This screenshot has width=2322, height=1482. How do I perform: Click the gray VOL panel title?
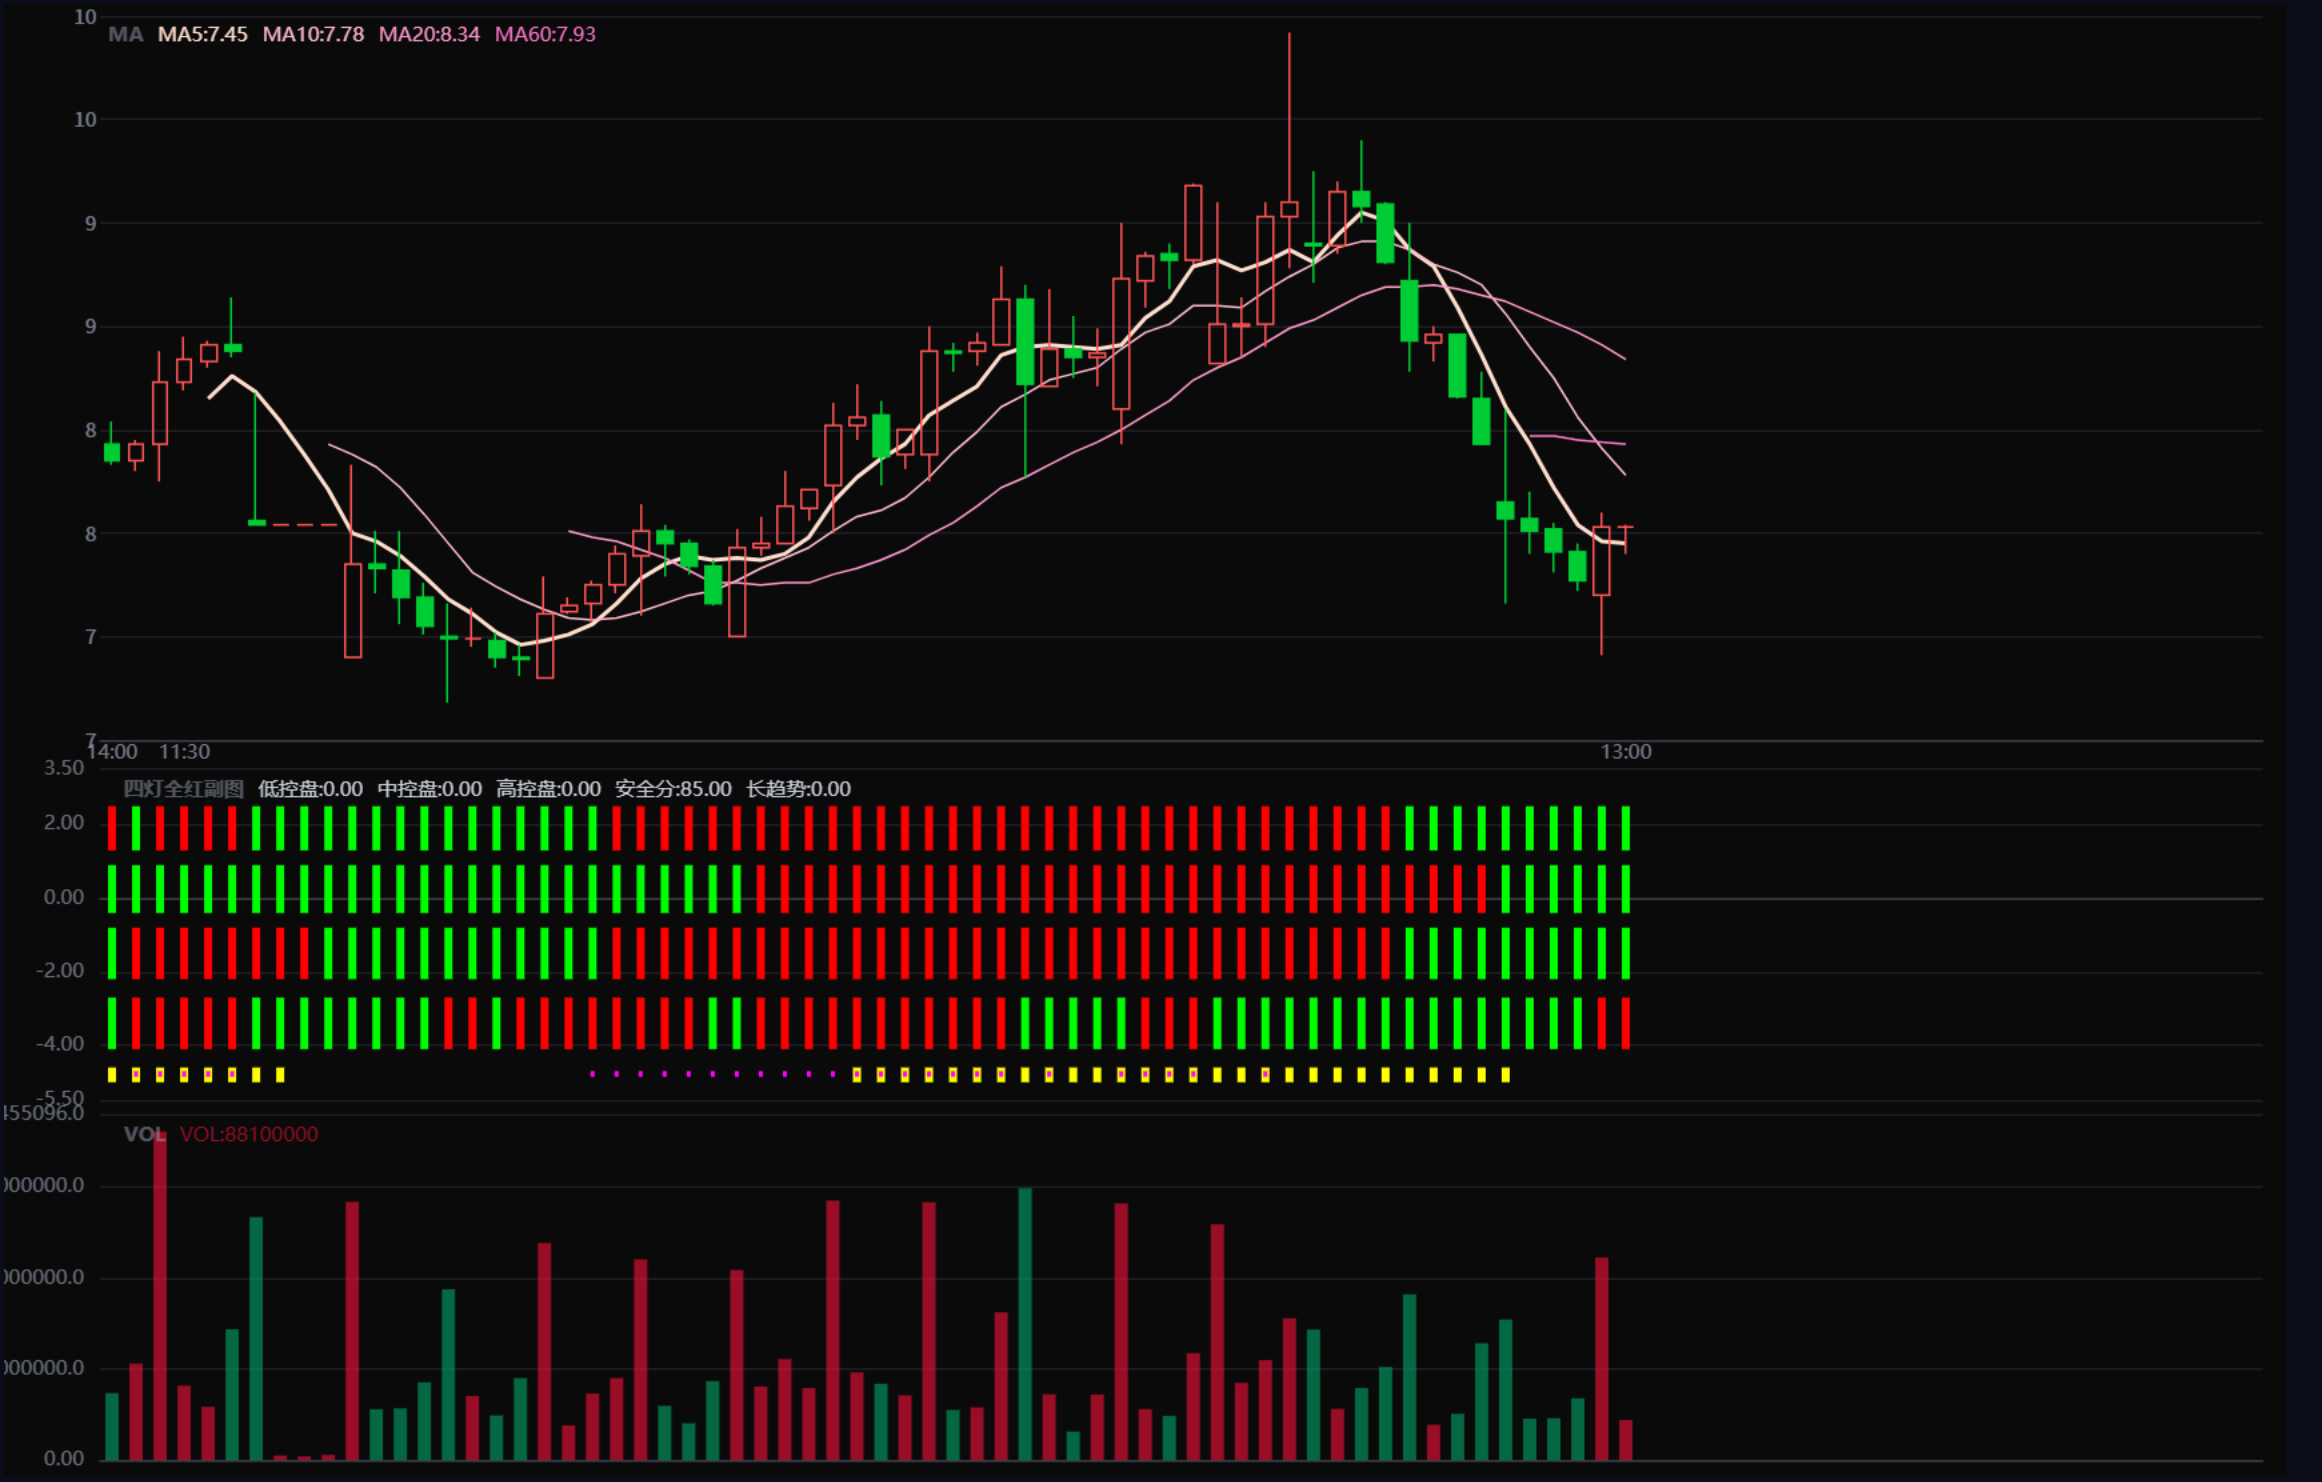(144, 1134)
